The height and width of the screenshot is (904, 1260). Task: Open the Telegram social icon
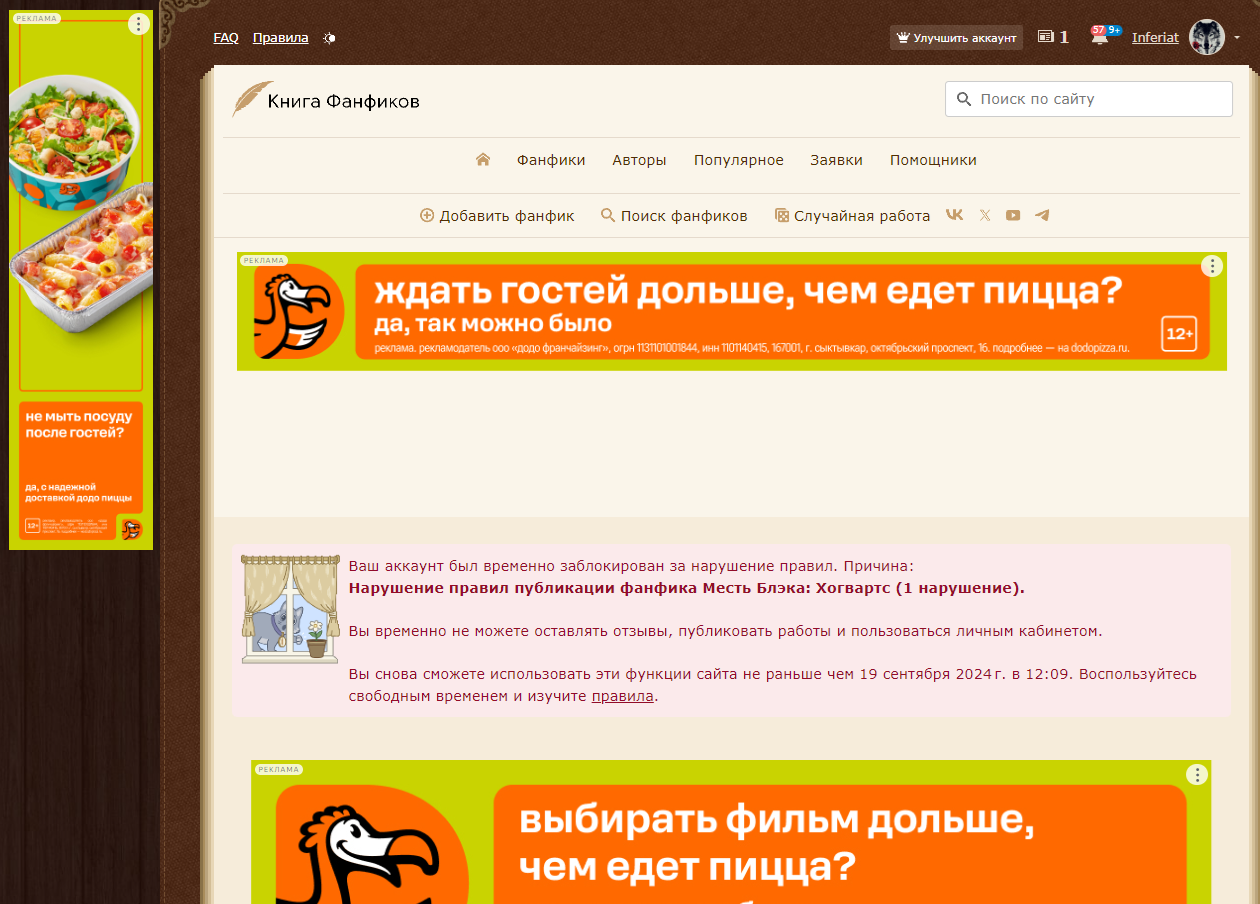coord(1042,215)
